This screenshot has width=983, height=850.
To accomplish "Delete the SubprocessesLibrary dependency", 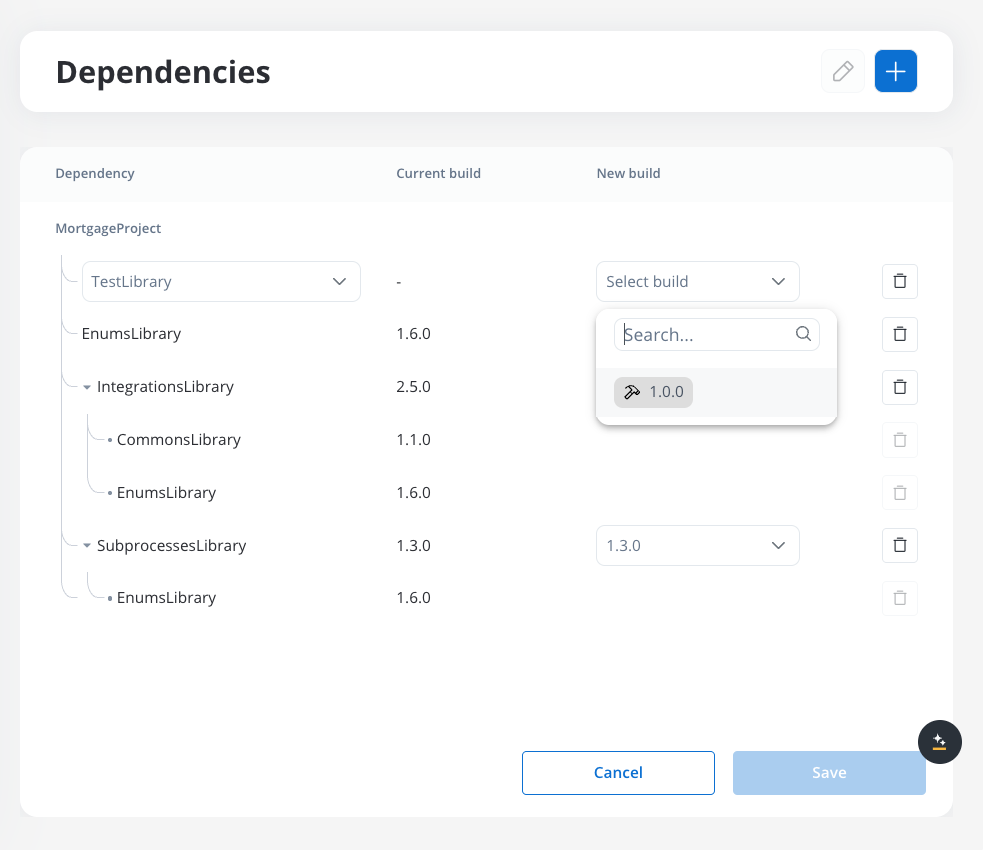I will coord(900,545).
